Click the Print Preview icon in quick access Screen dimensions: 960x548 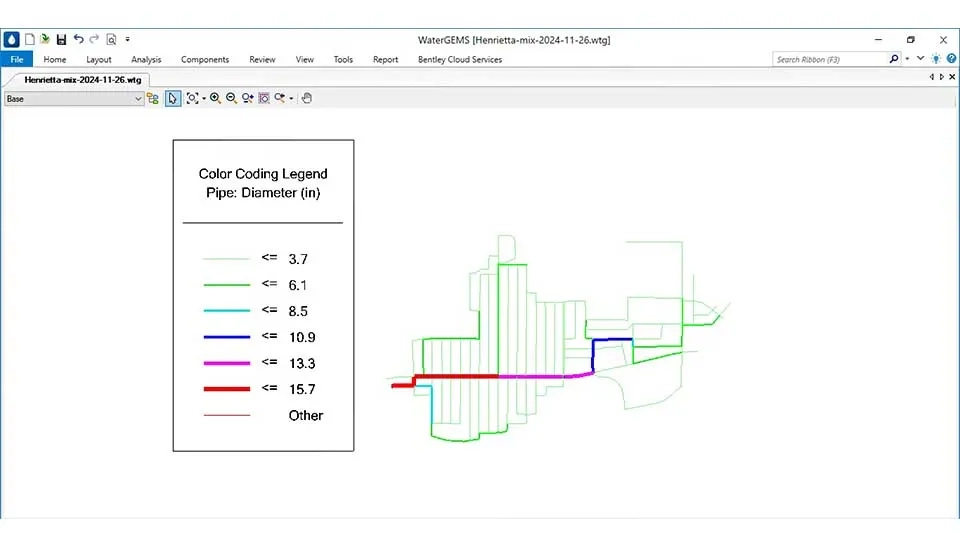pos(111,40)
